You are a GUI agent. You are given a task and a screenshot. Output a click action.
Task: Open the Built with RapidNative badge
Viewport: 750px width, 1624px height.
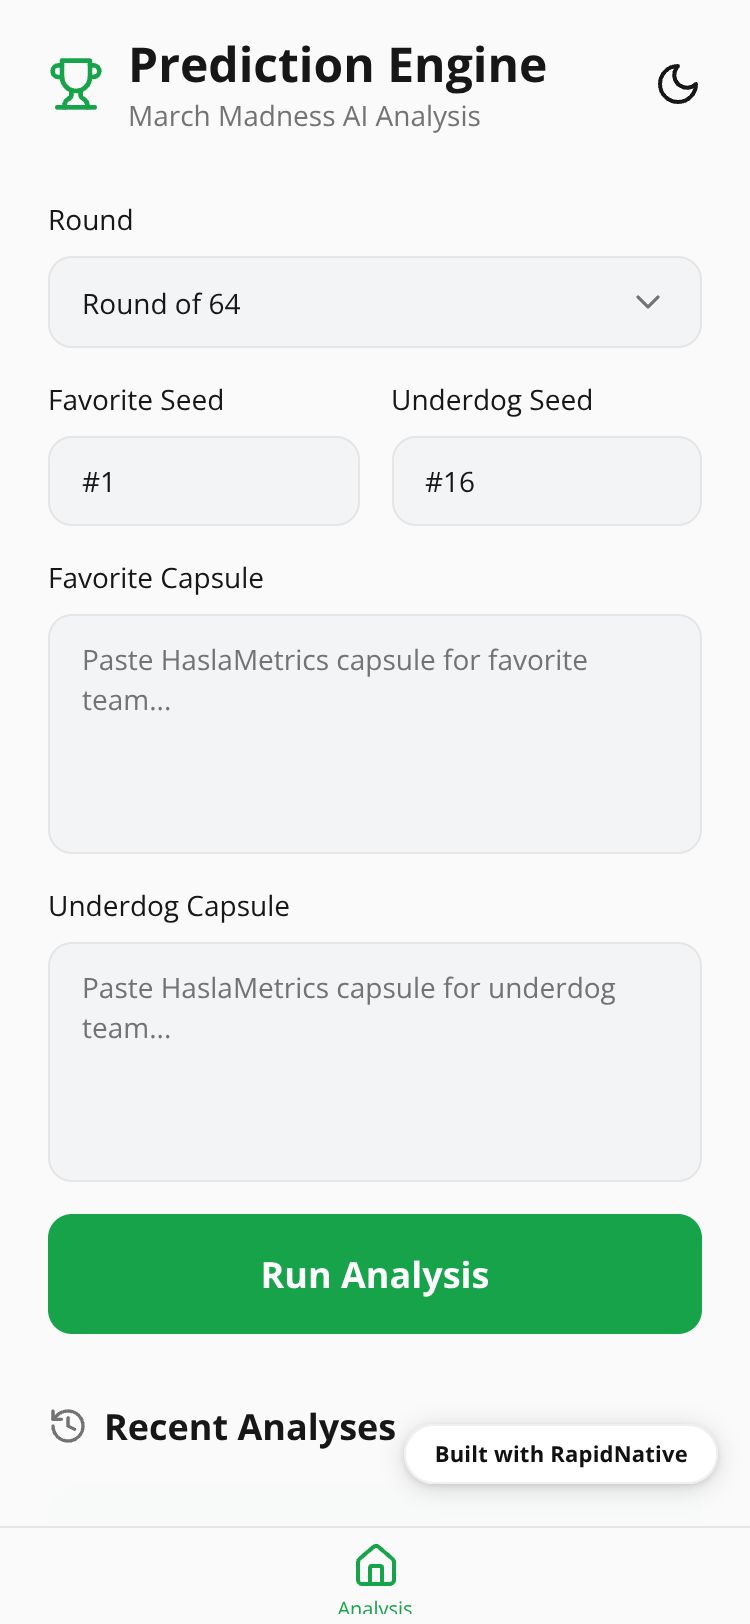561,1454
